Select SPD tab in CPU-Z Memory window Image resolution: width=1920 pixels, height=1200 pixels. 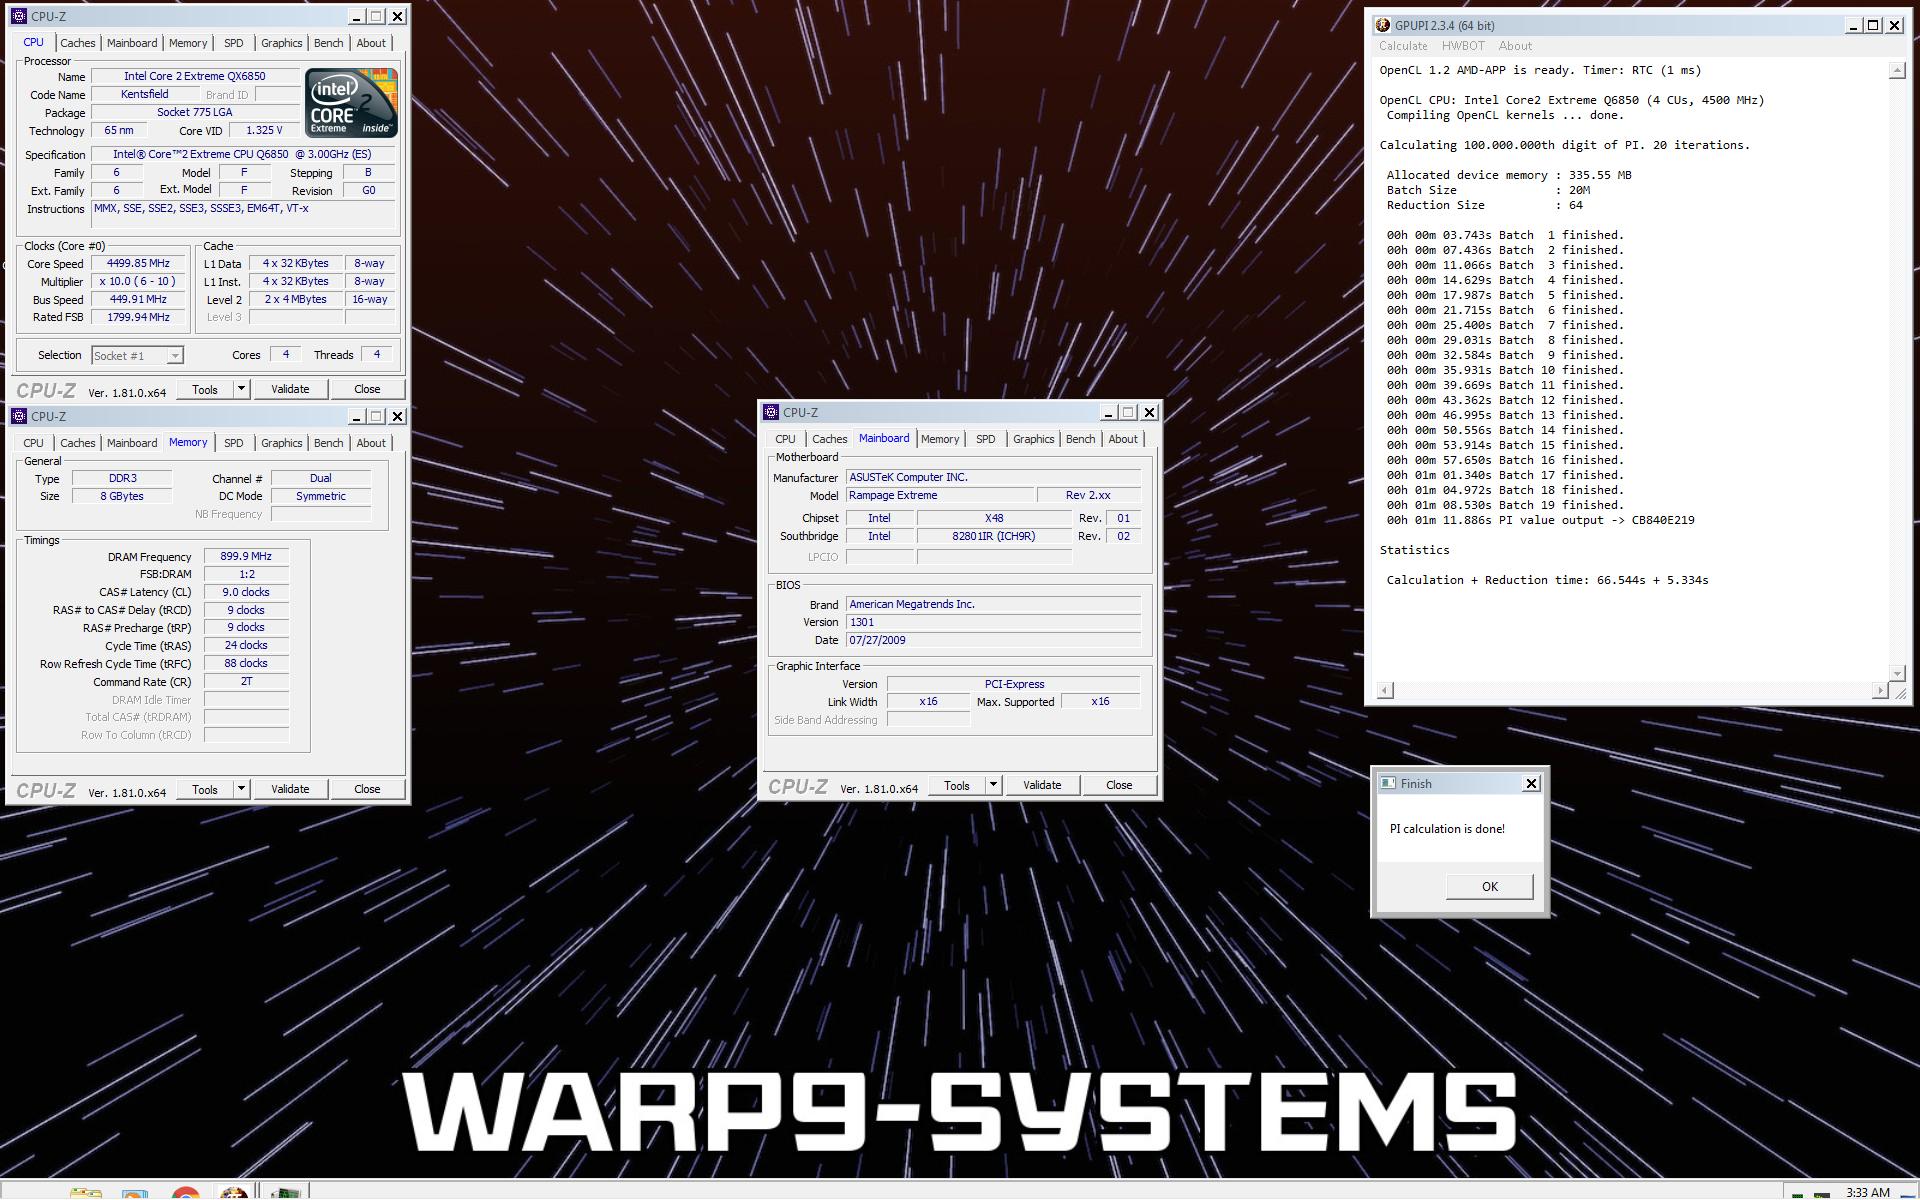[x=234, y=443]
